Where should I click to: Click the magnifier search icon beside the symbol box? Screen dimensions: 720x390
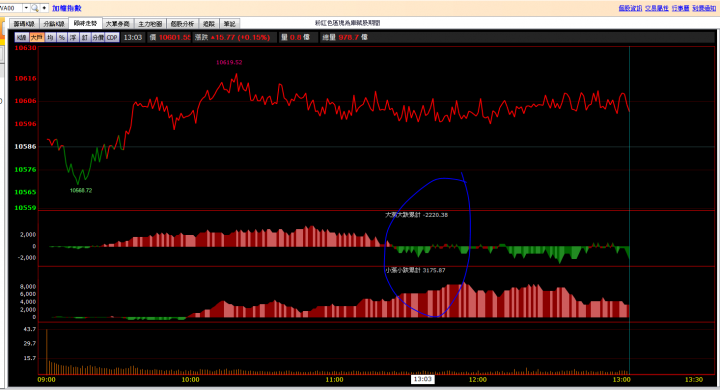point(34,8)
